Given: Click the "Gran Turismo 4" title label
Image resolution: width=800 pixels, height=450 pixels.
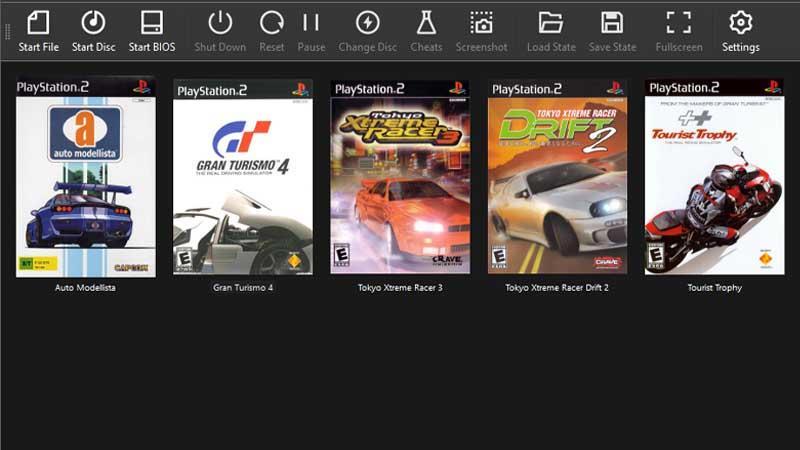Looking at the screenshot, I should (243, 288).
